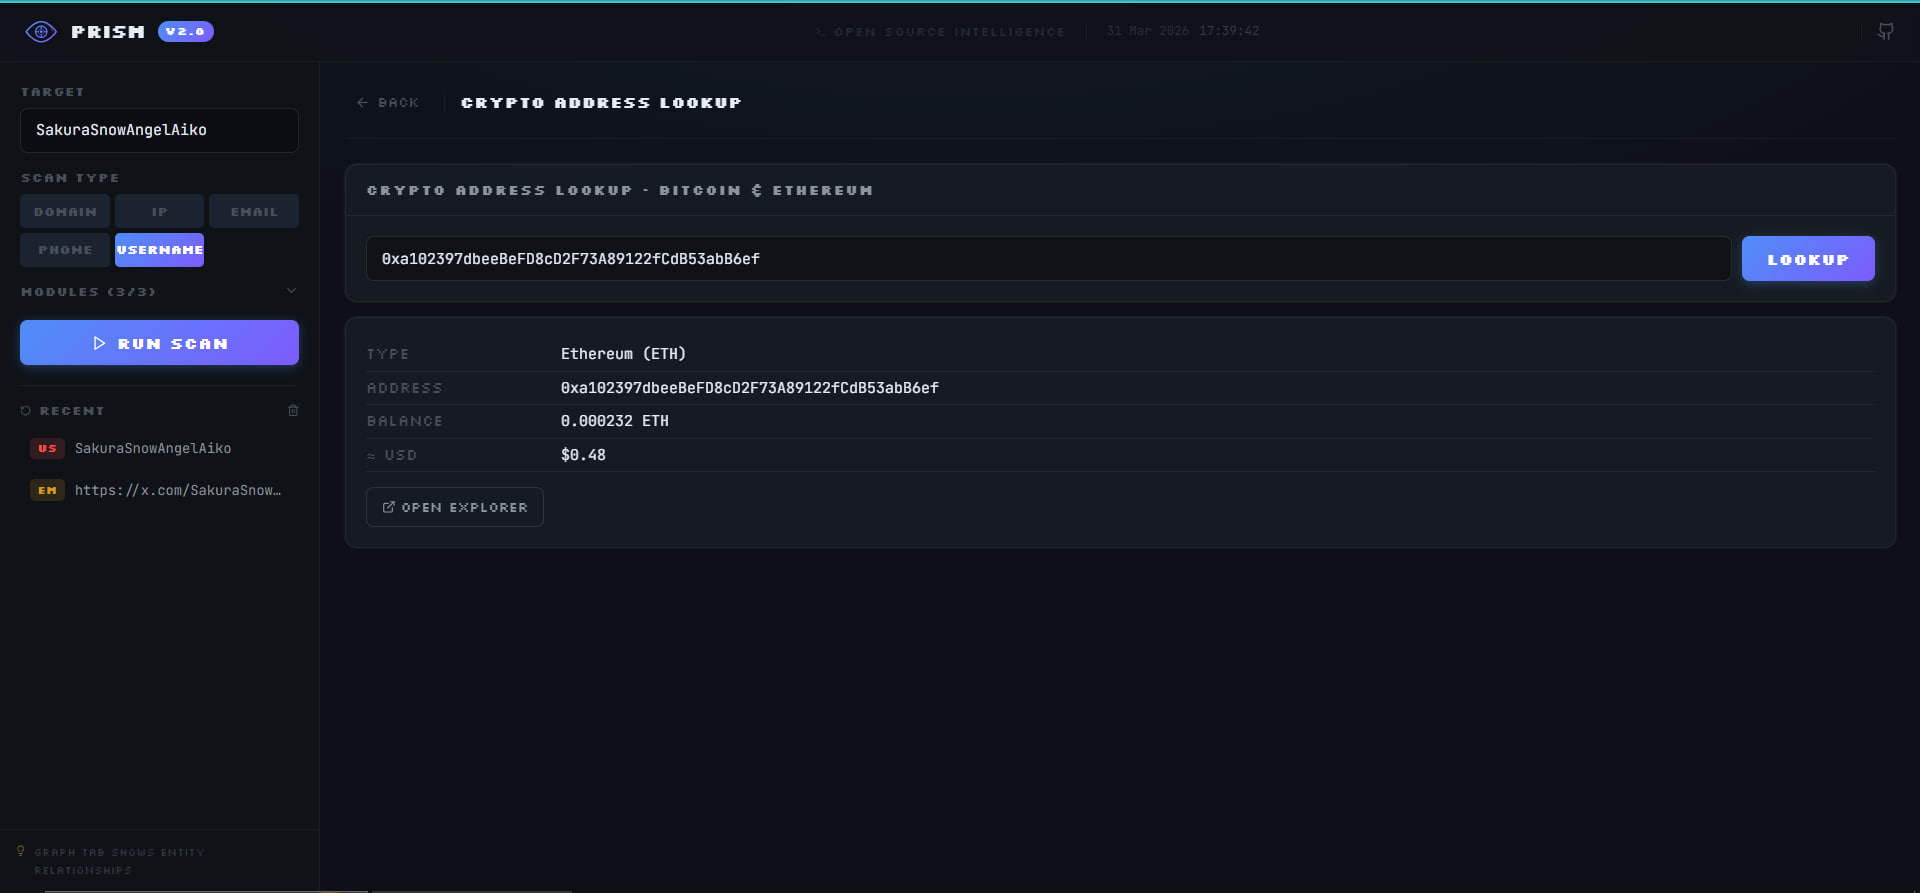Click the crypto address input field
1920x893 pixels.
(1048, 259)
